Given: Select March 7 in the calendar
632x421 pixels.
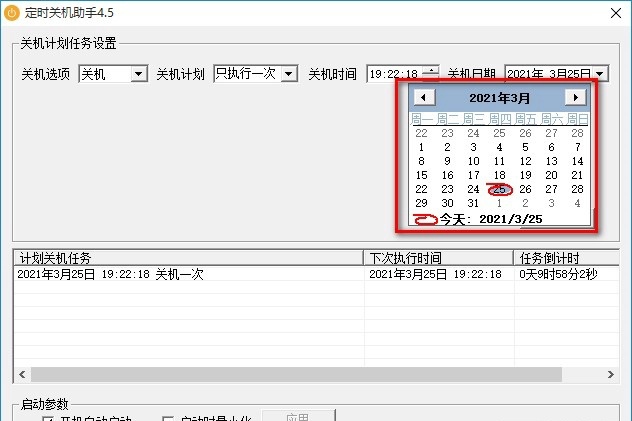Looking at the screenshot, I should [x=577, y=147].
